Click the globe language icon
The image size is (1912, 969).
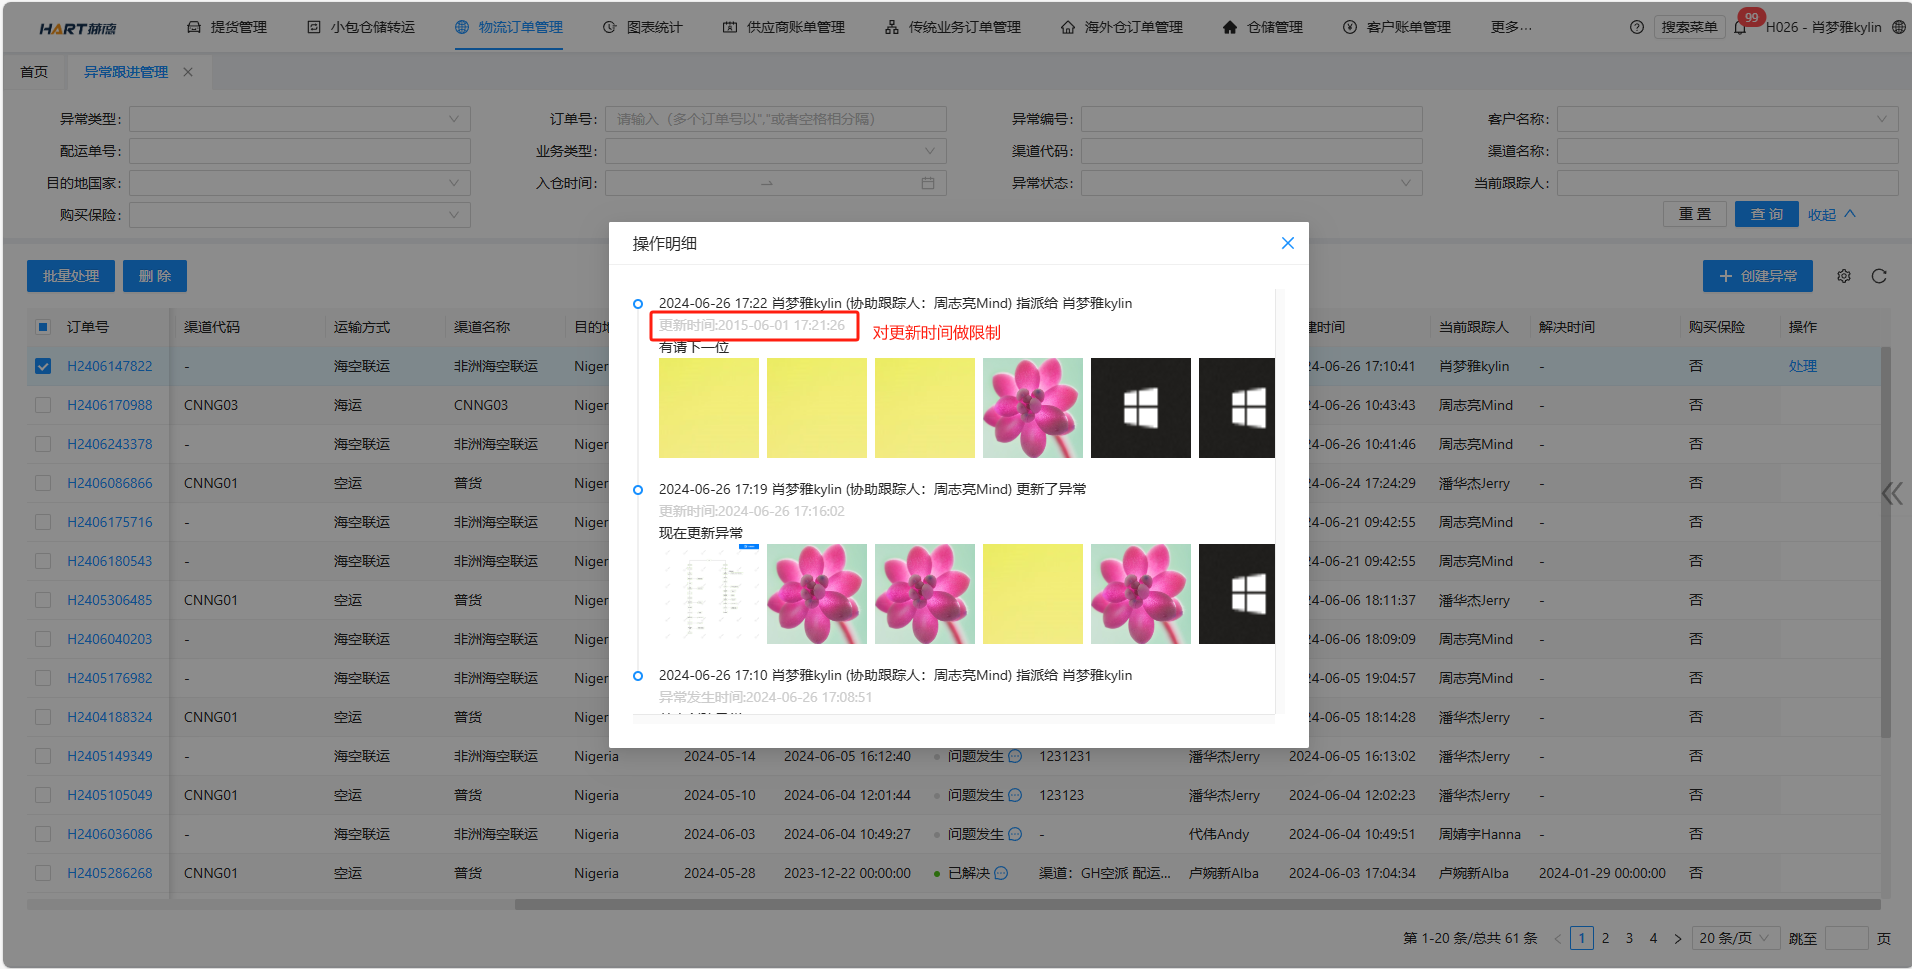pyautogui.click(x=1898, y=28)
